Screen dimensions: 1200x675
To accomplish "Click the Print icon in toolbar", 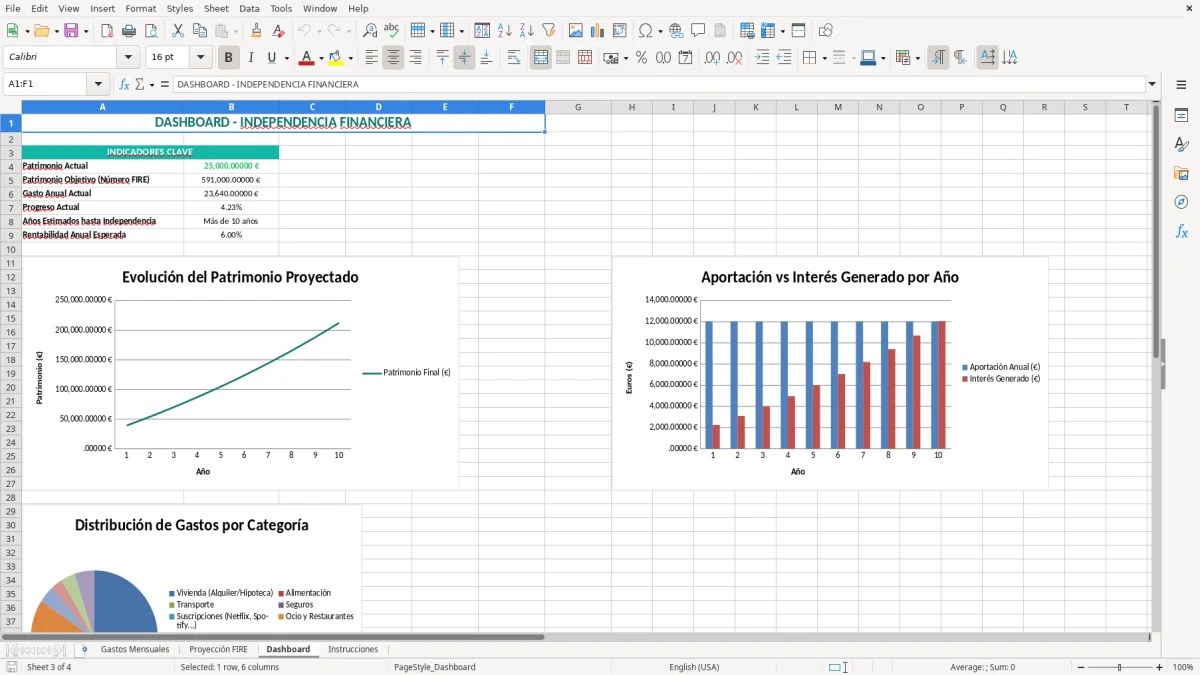I will [129, 31].
